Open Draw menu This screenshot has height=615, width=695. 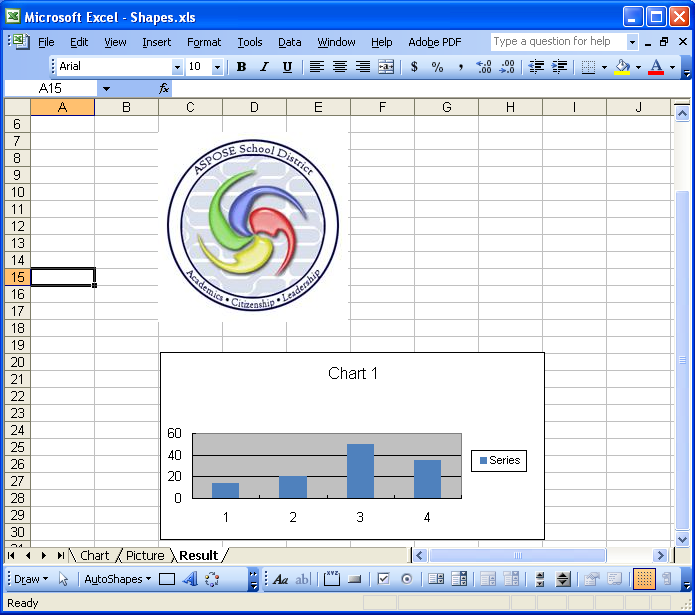[x=31, y=579]
